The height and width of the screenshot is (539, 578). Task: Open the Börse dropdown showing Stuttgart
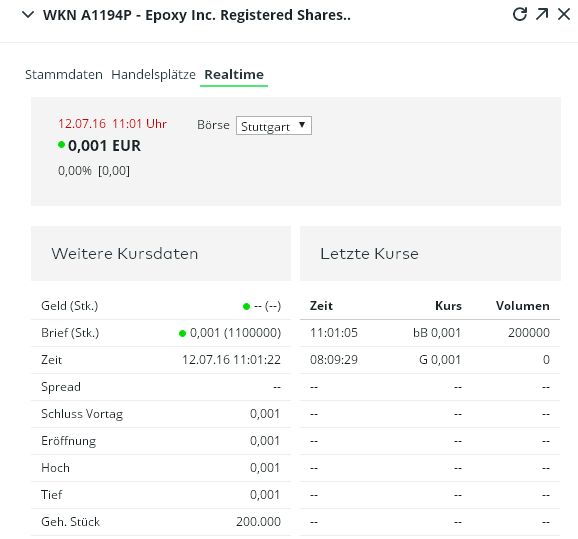click(274, 126)
